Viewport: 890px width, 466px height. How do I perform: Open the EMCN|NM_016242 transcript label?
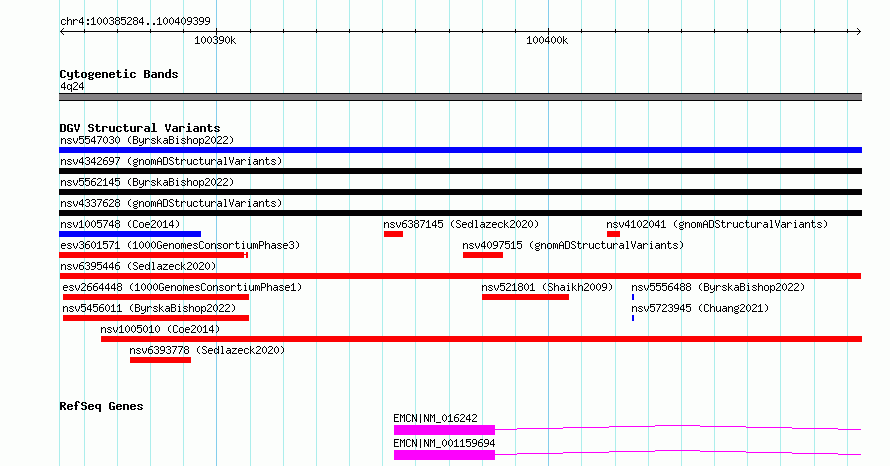(x=435, y=418)
